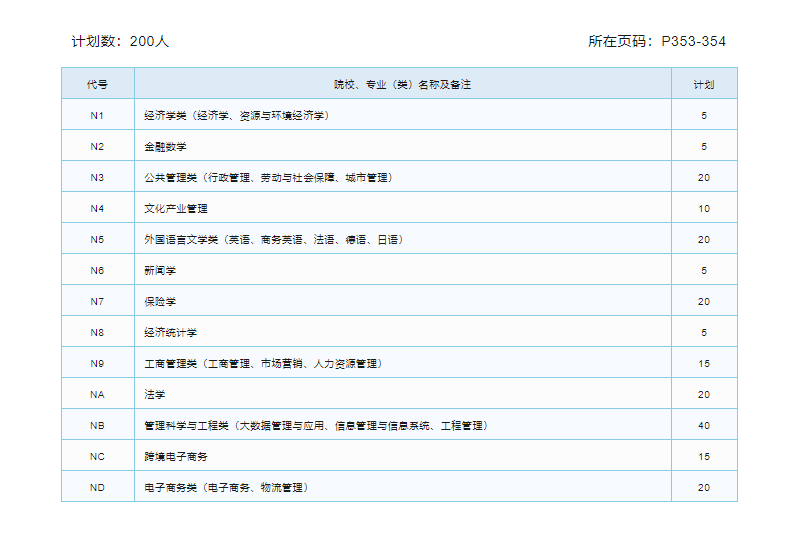Click the plan value 20 for N5
This screenshot has height=537, width=799.
click(704, 240)
